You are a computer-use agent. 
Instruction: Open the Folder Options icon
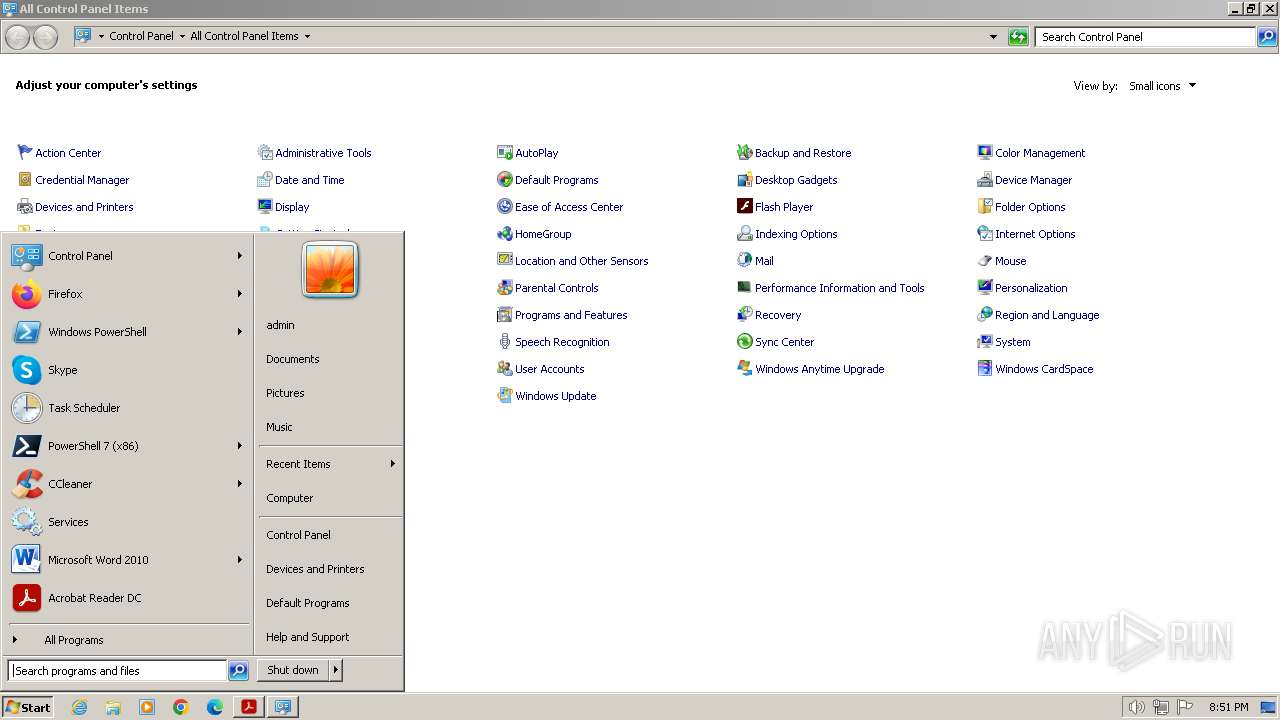pyautogui.click(x=985, y=207)
